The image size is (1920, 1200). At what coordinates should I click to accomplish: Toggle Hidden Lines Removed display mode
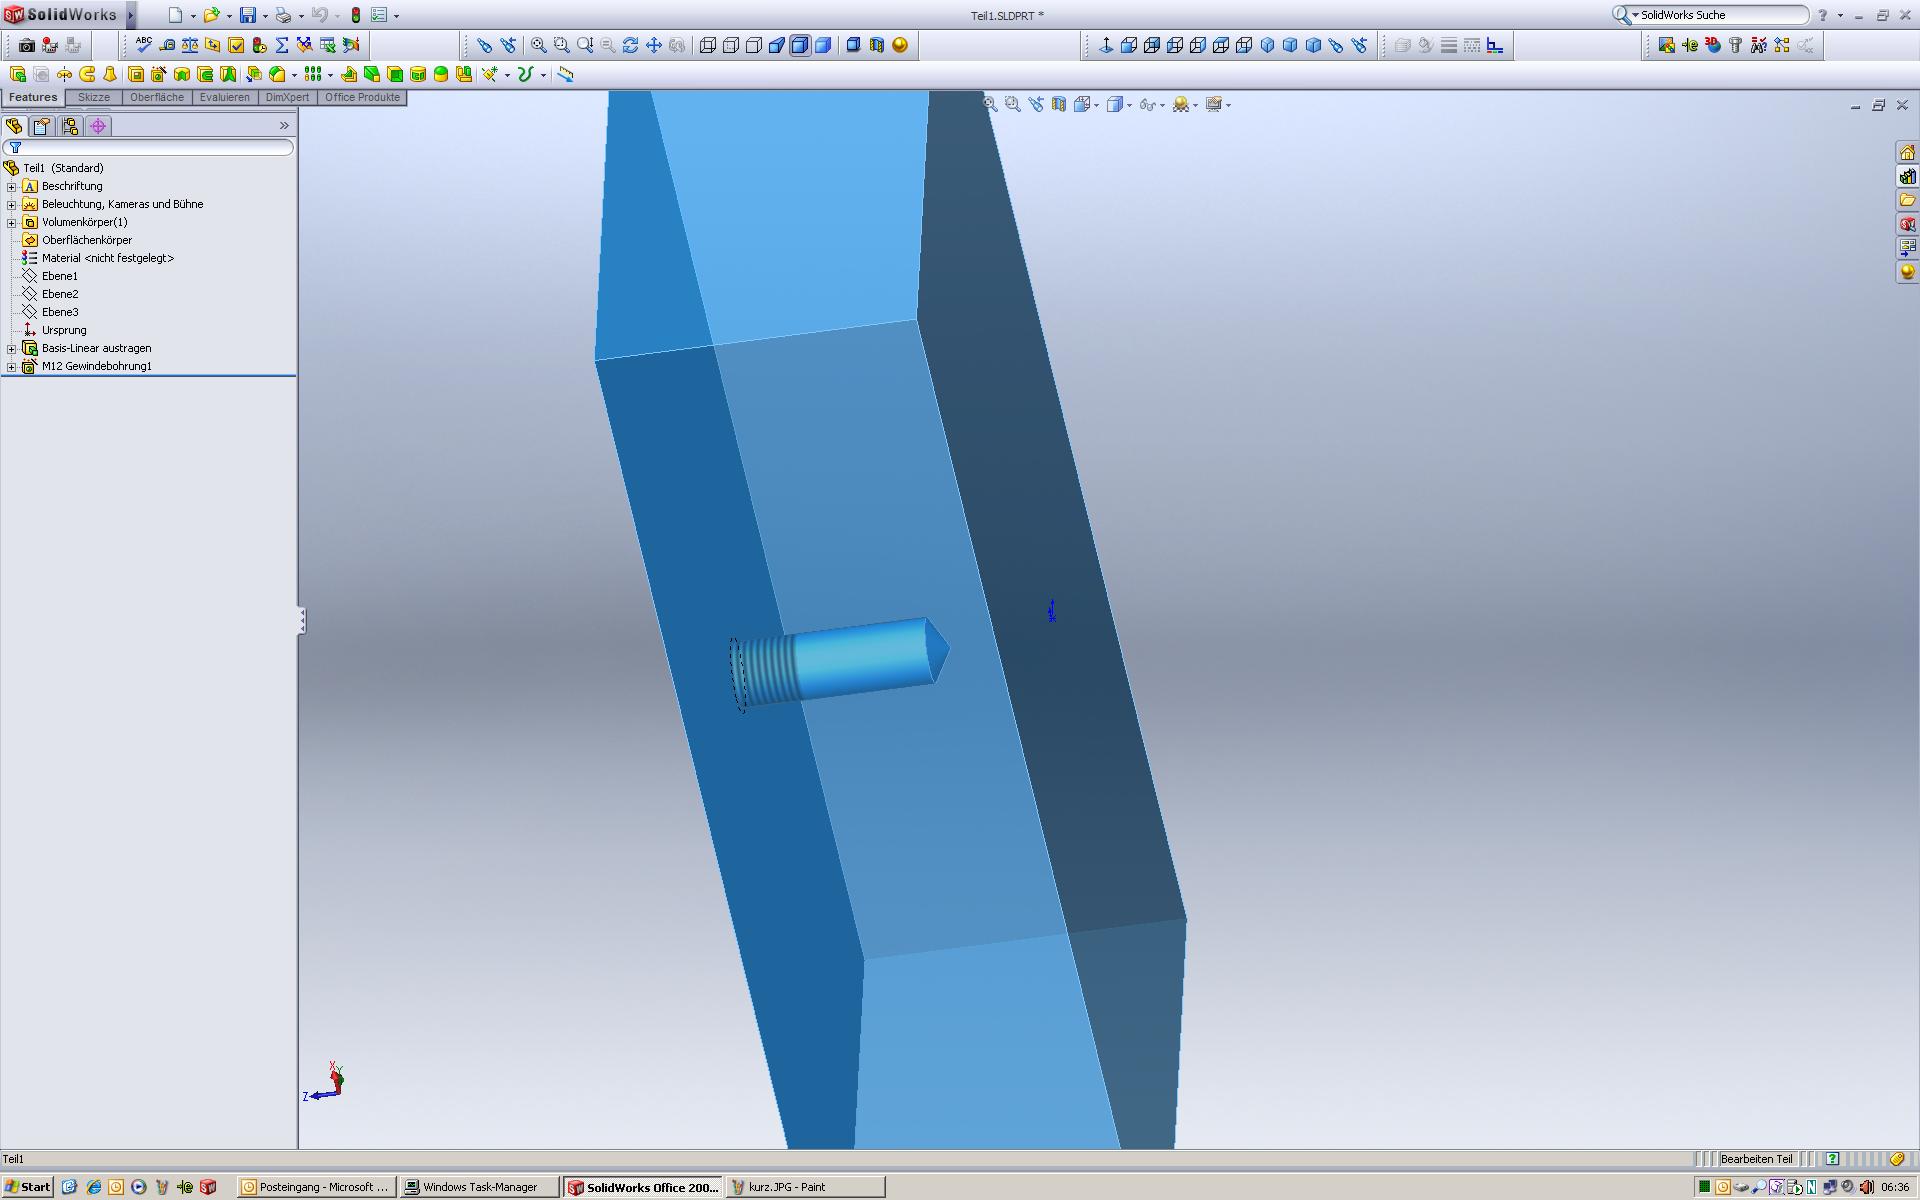[x=753, y=45]
